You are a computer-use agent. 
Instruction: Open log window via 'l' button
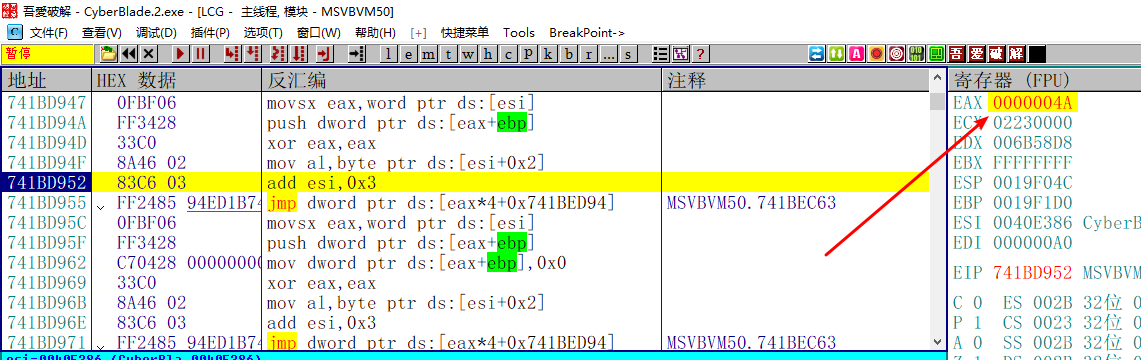click(389, 54)
